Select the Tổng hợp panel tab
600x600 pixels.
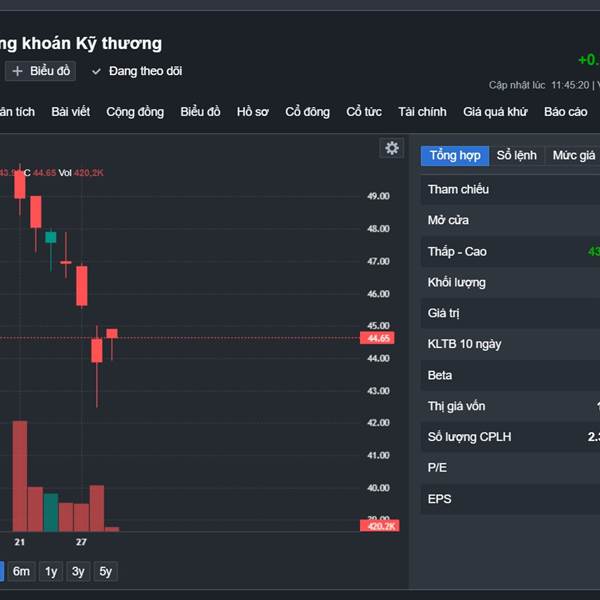455,155
